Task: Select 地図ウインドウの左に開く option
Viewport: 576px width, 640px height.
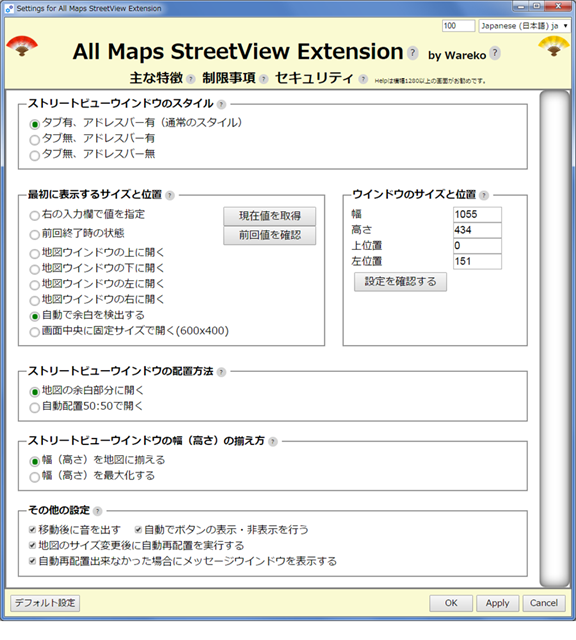Action: click(x=35, y=284)
